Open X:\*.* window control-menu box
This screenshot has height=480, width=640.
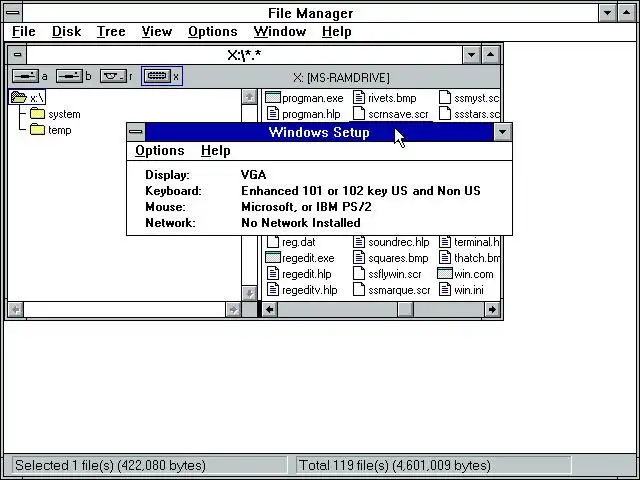pos(17,54)
